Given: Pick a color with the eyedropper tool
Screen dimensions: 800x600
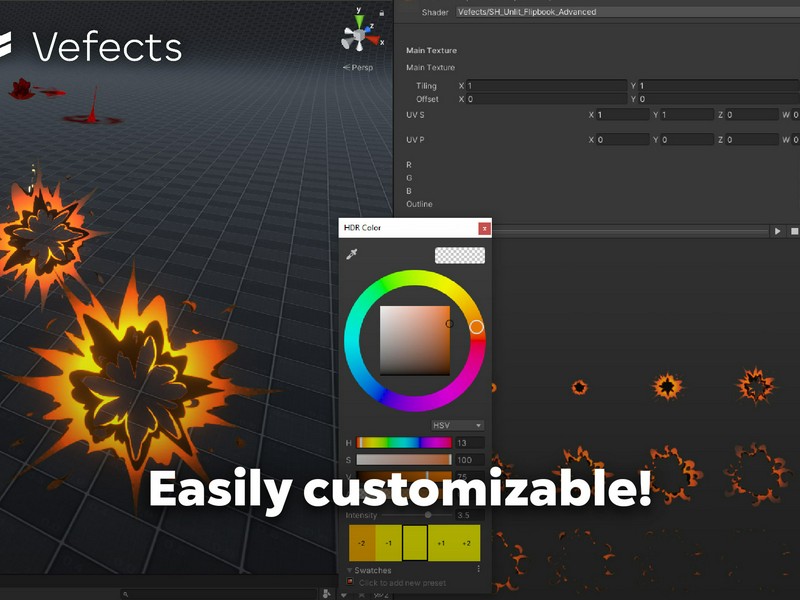Looking at the screenshot, I should (x=352, y=254).
